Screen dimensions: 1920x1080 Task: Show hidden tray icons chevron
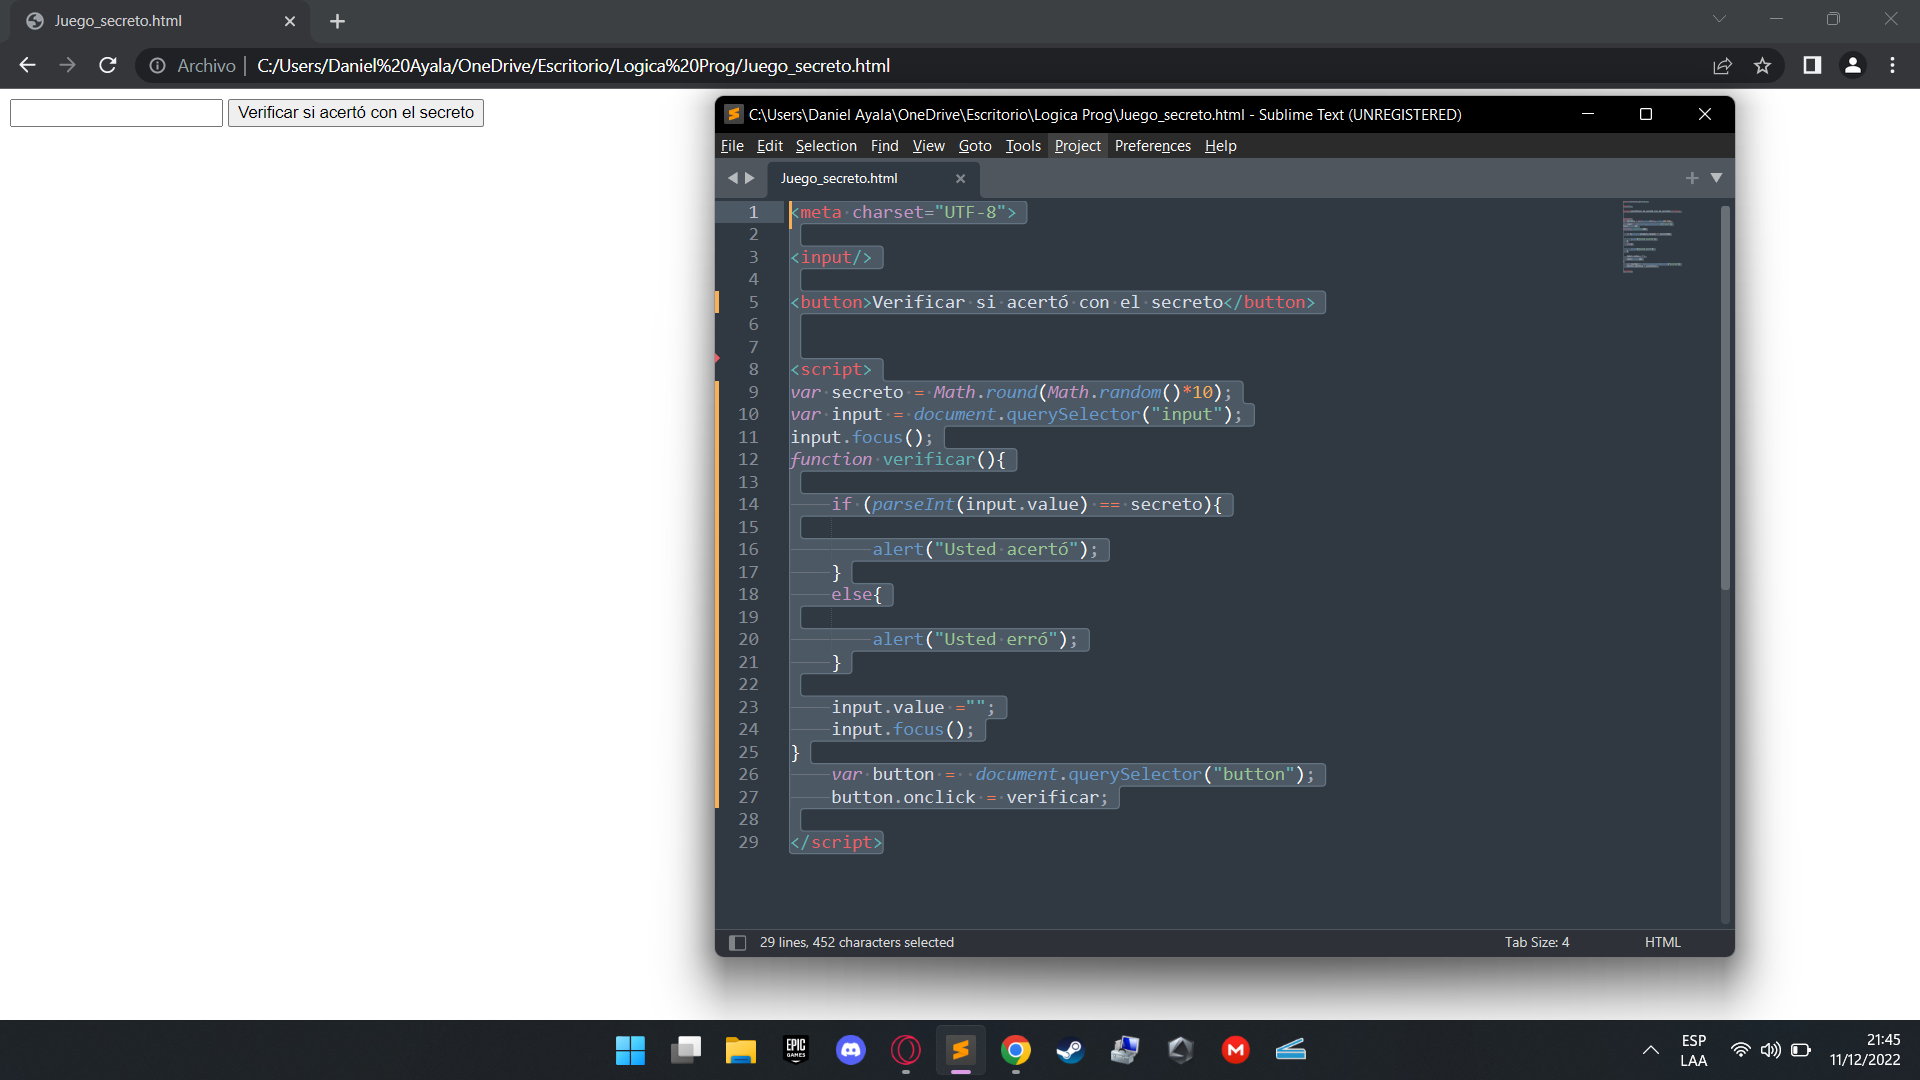coord(1651,1050)
